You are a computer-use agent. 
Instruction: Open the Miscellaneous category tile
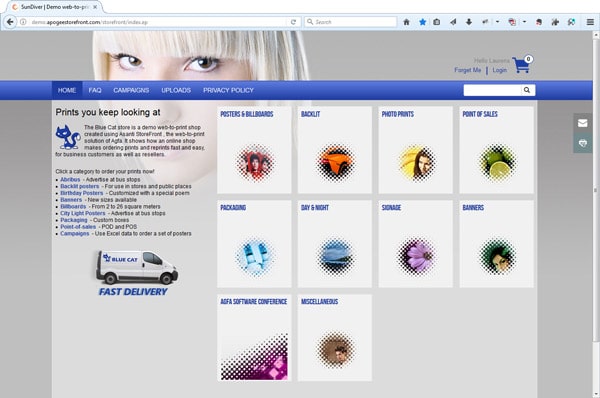click(x=335, y=338)
